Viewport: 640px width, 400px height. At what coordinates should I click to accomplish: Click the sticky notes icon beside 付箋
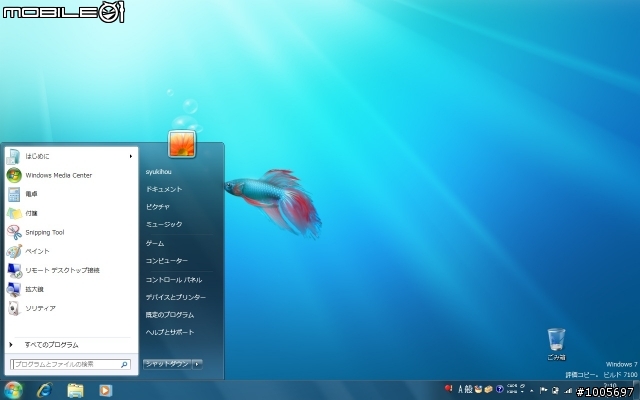14,213
